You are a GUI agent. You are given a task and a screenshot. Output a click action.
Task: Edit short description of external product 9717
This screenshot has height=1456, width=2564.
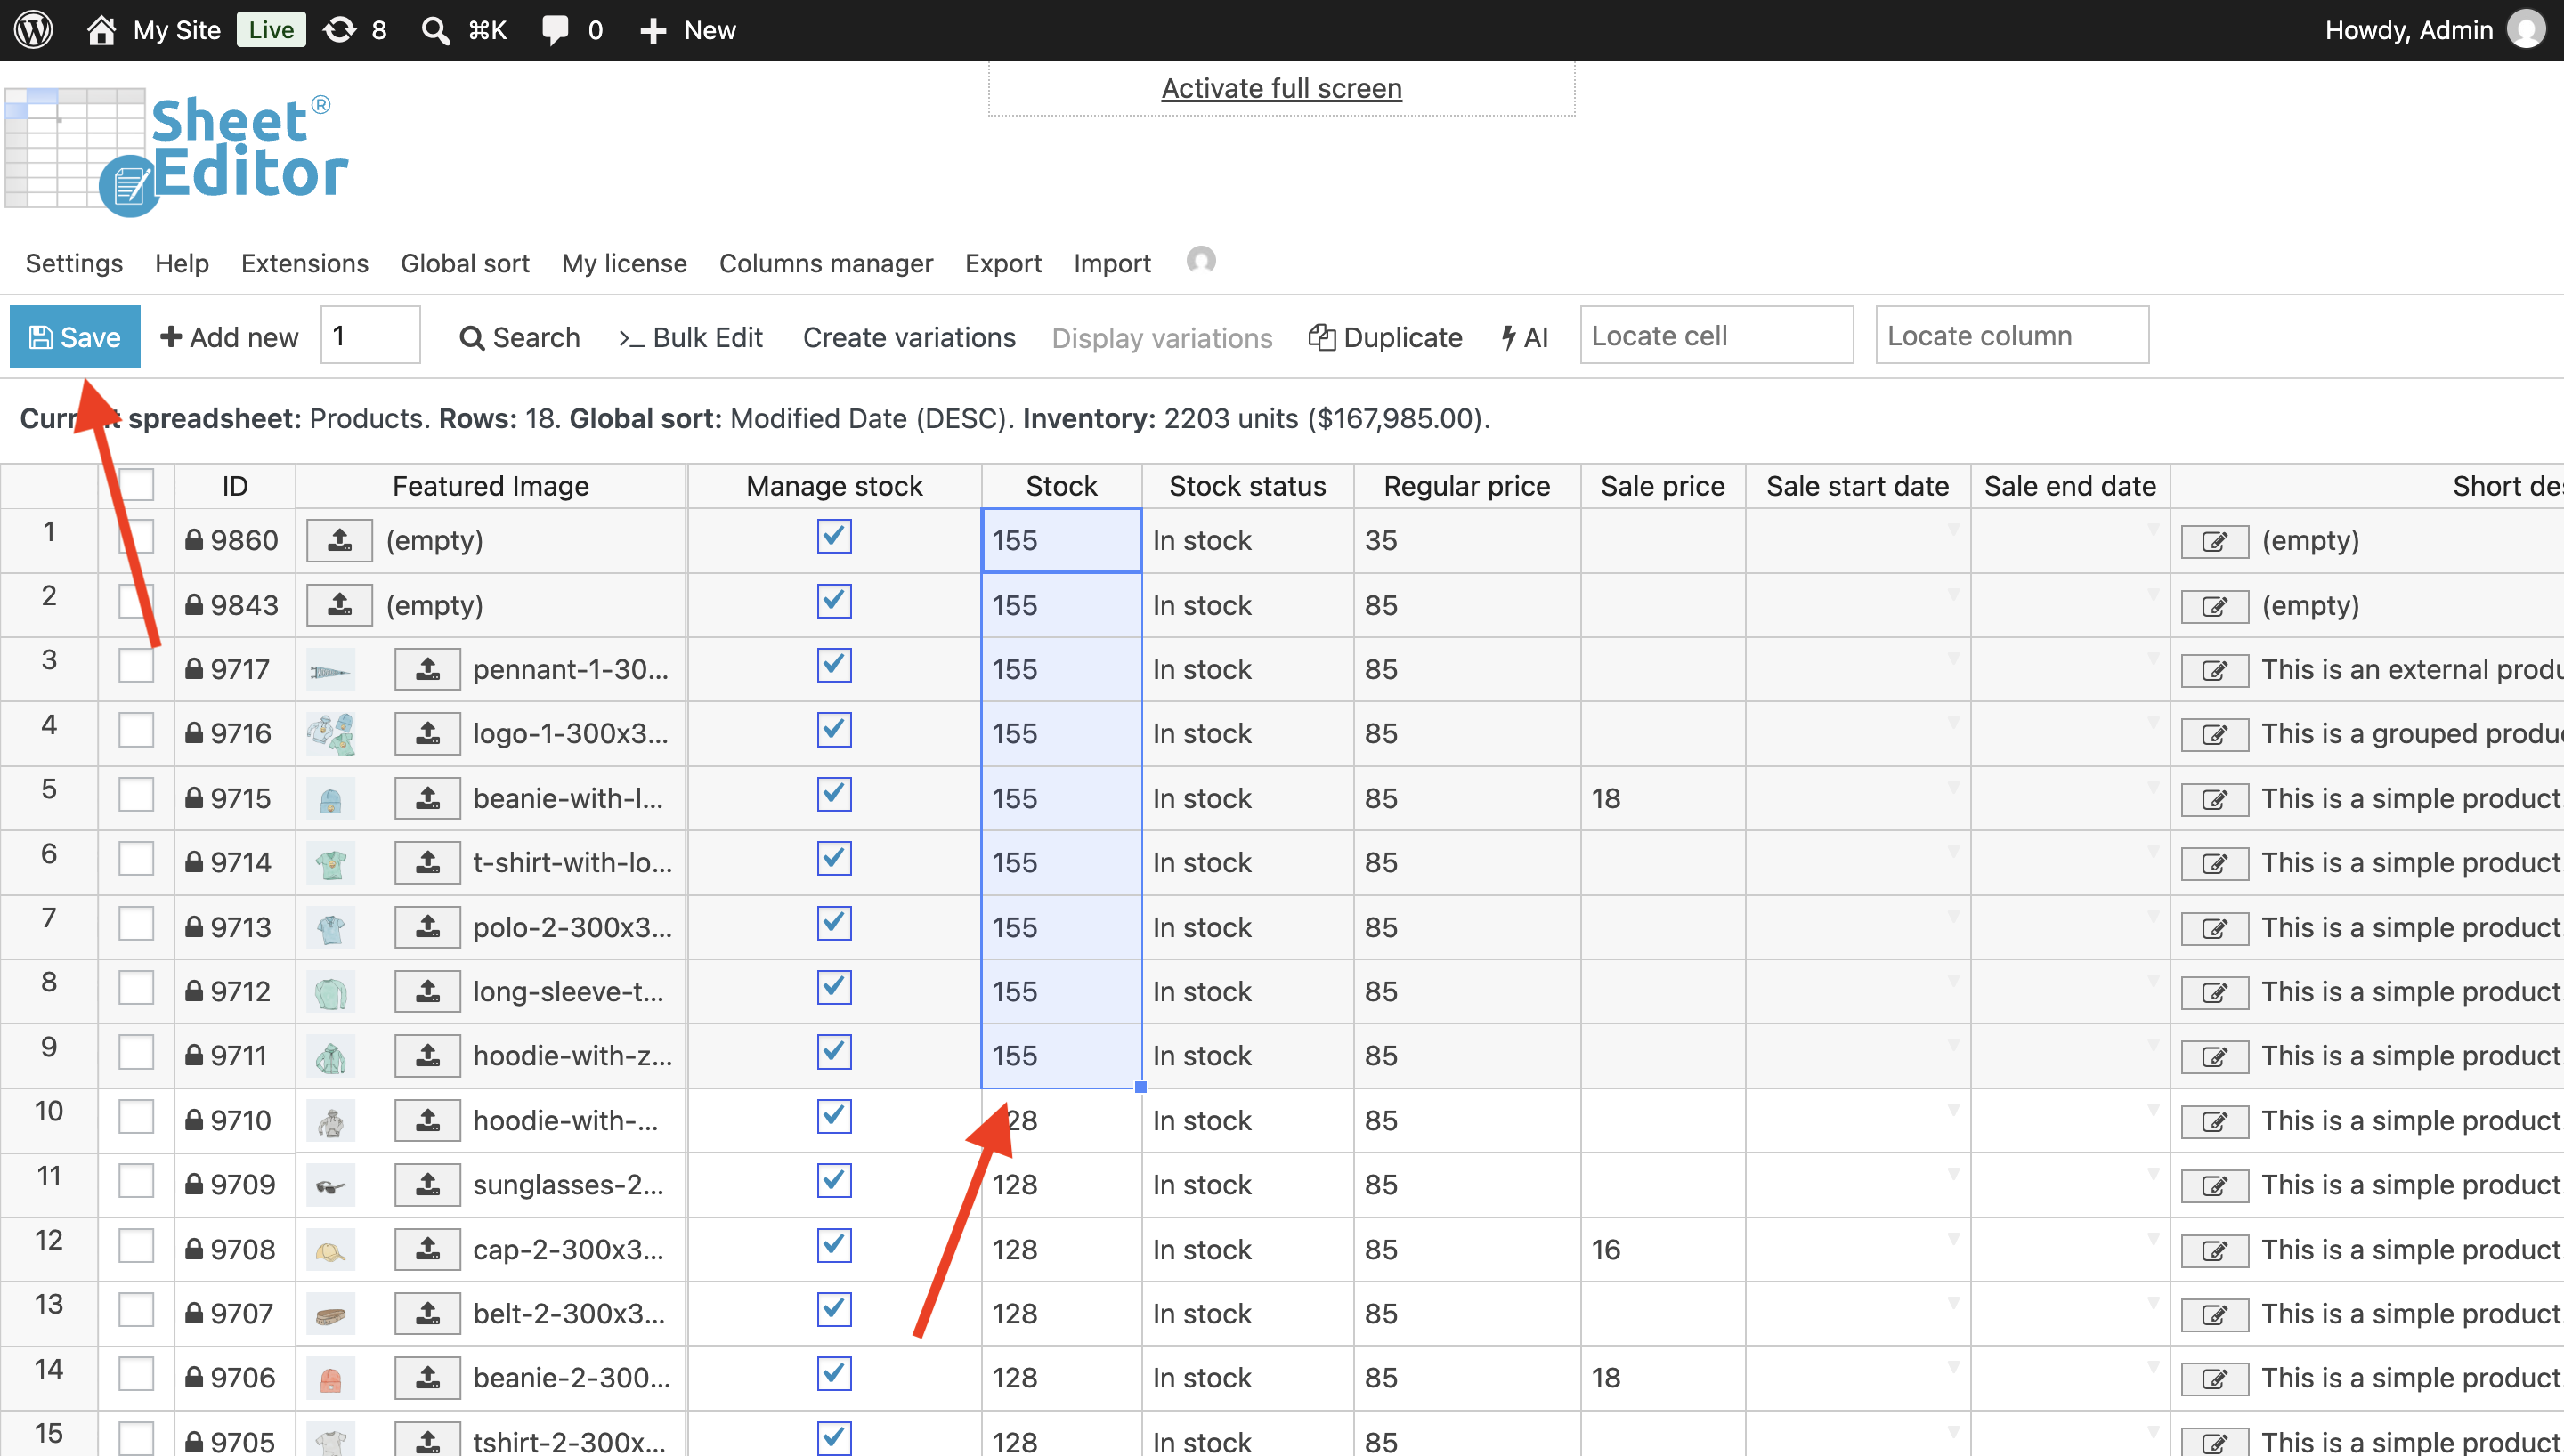coord(2214,670)
